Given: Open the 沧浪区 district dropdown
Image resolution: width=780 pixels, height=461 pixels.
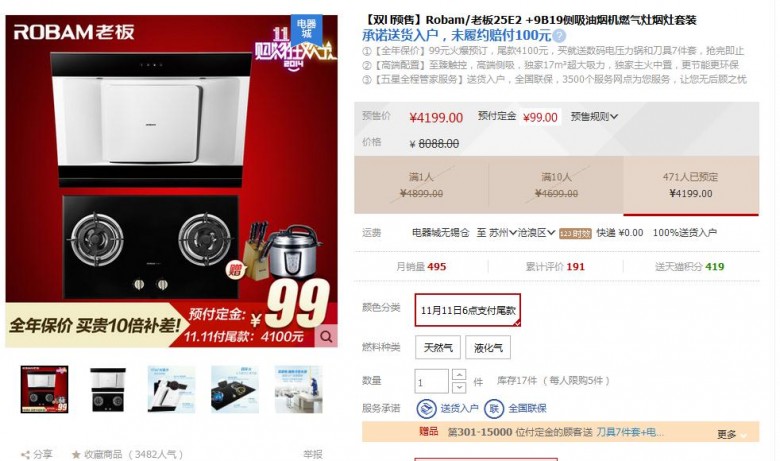Looking at the screenshot, I should coord(536,233).
